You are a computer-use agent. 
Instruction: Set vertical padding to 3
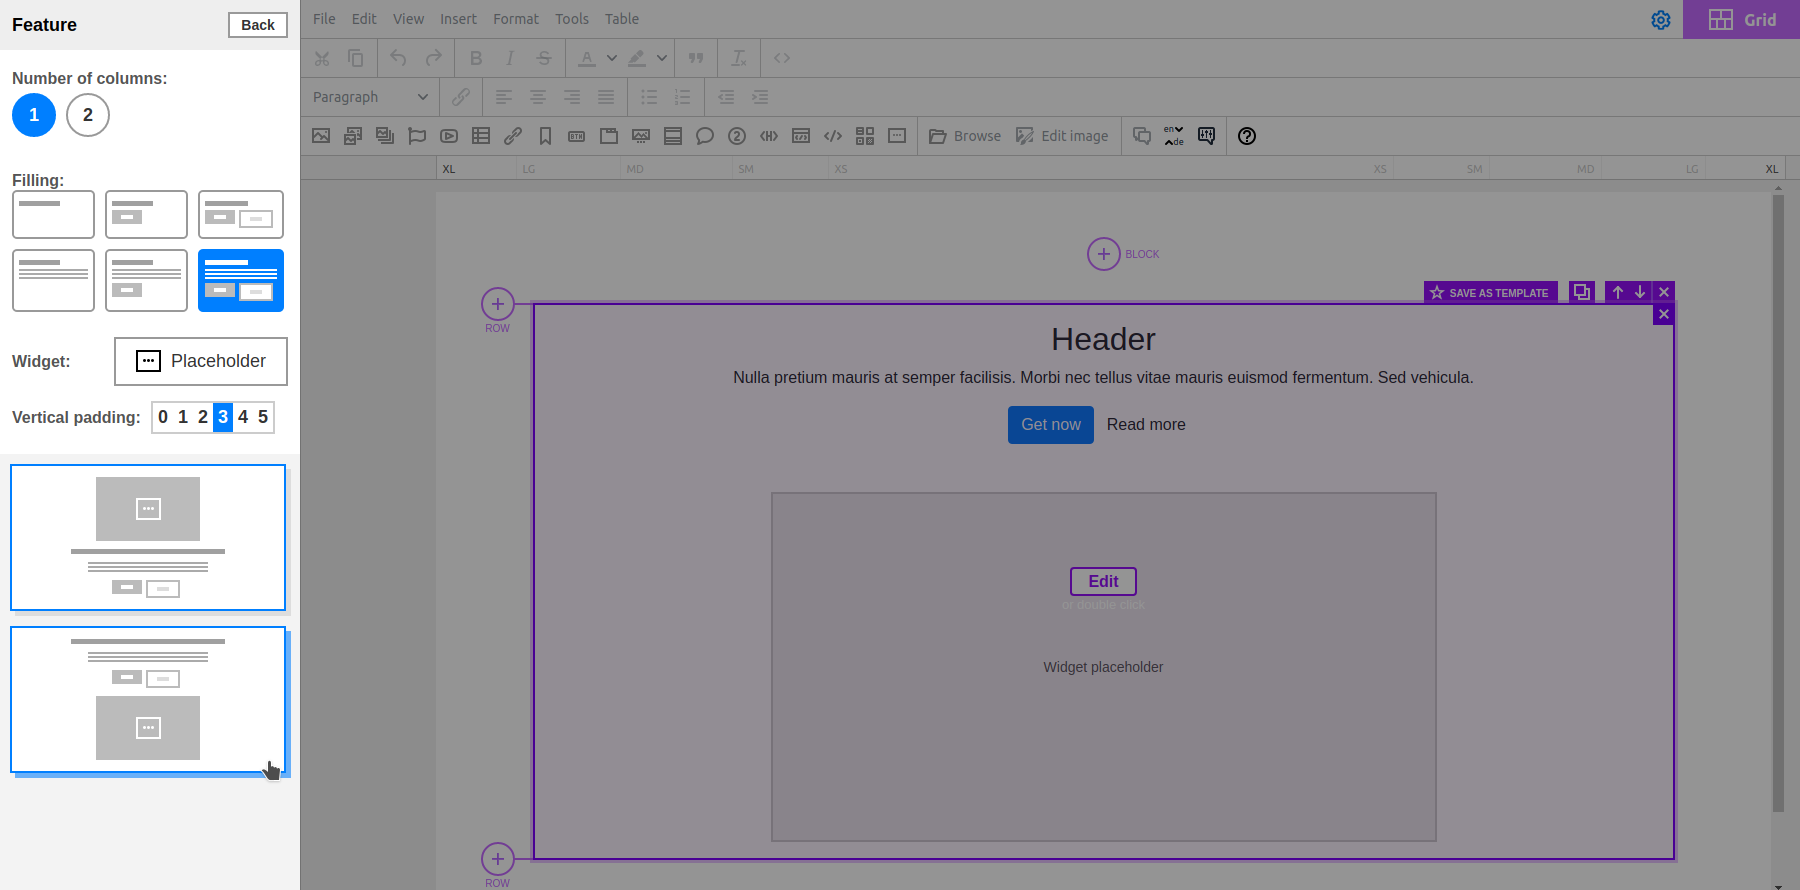click(x=223, y=417)
